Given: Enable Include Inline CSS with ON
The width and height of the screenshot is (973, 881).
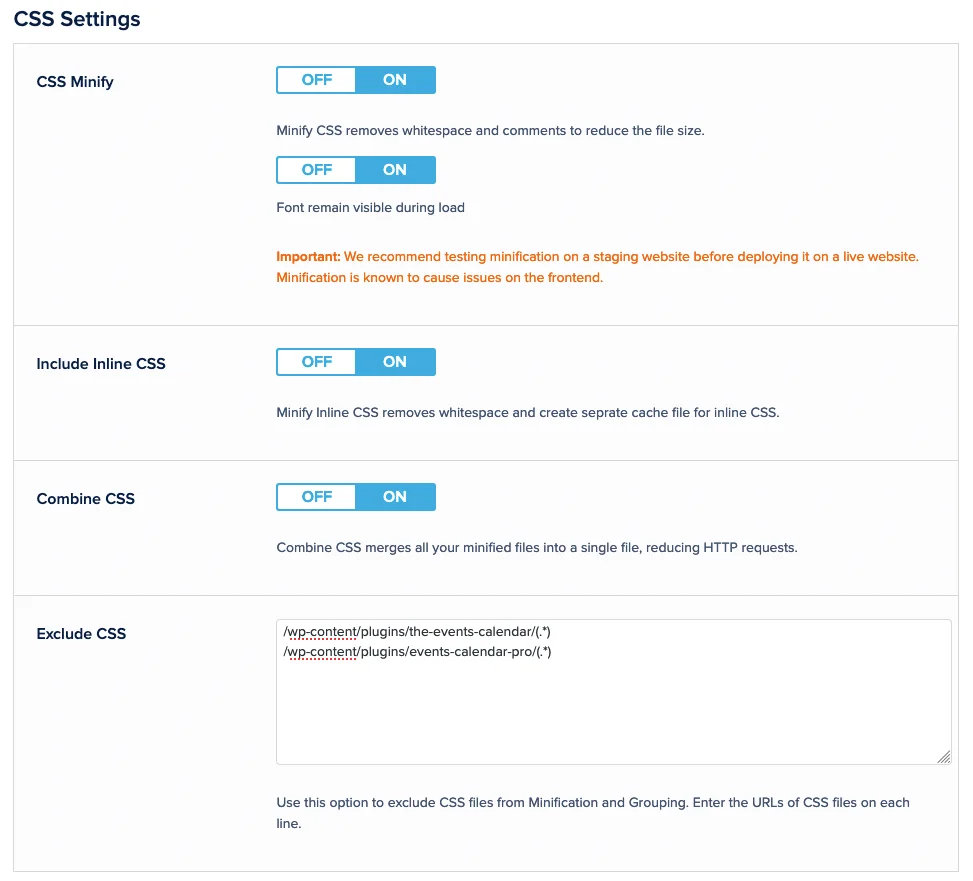Looking at the screenshot, I should [395, 362].
